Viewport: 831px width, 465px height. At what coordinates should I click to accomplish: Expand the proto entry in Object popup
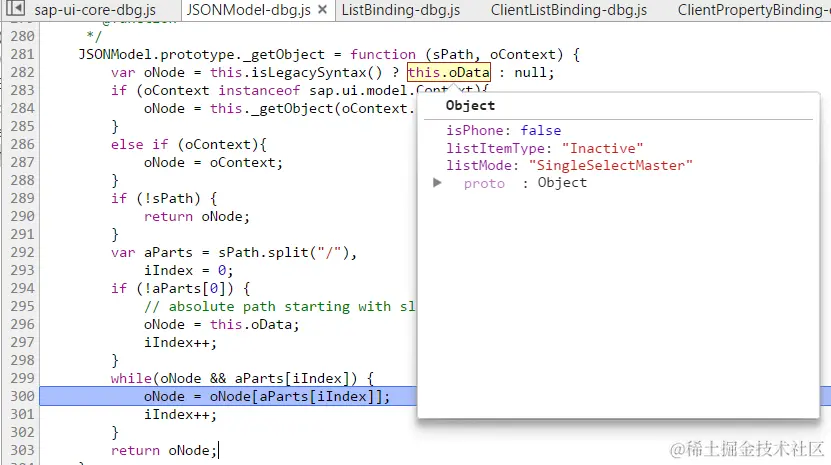[x=437, y=183]
